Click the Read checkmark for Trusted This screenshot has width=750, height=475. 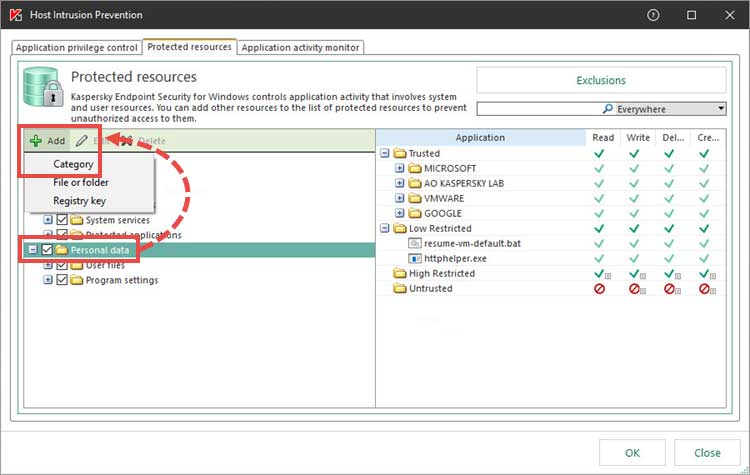(x=599, y=154)
